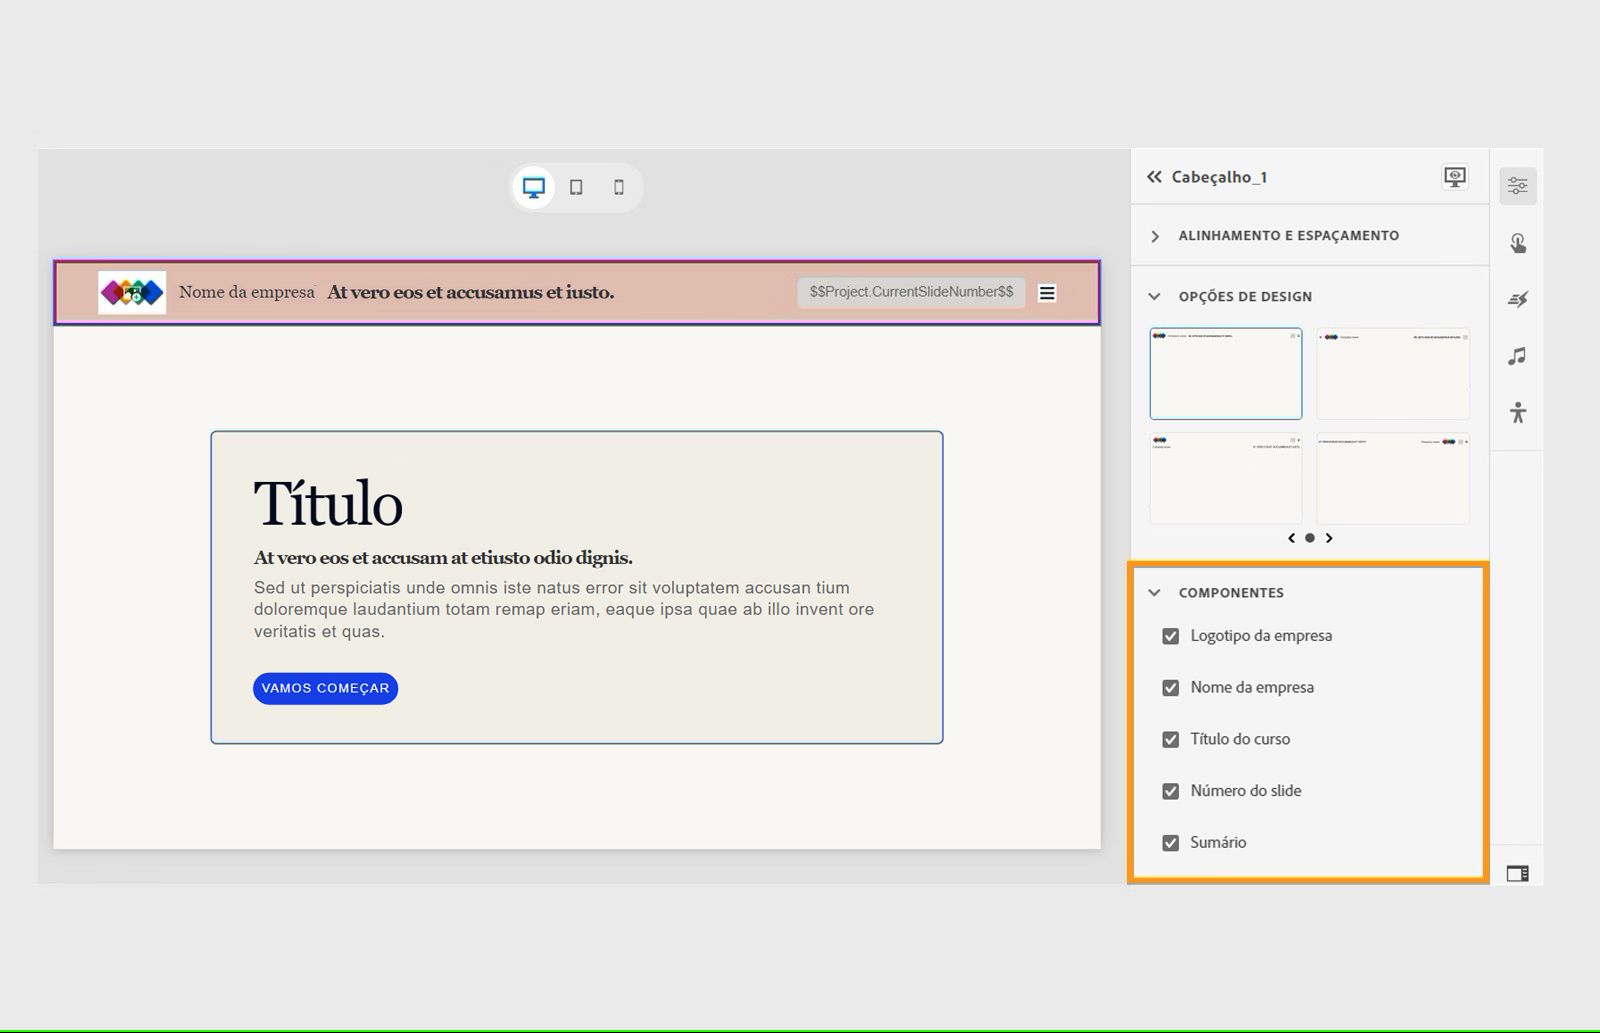This screenshot has width=1600, height=1033.
Task: Open the visual properties panel icon
Action: point(1518,184)
